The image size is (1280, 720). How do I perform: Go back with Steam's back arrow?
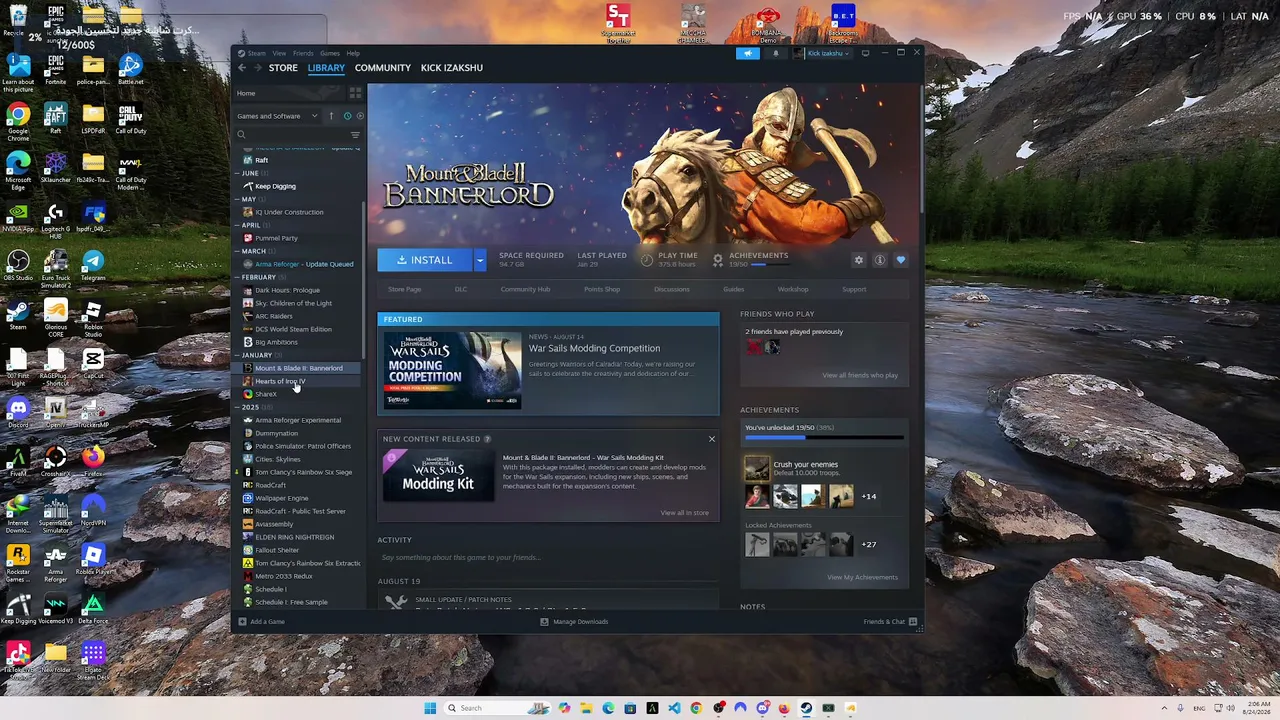[x=242, y=68]
